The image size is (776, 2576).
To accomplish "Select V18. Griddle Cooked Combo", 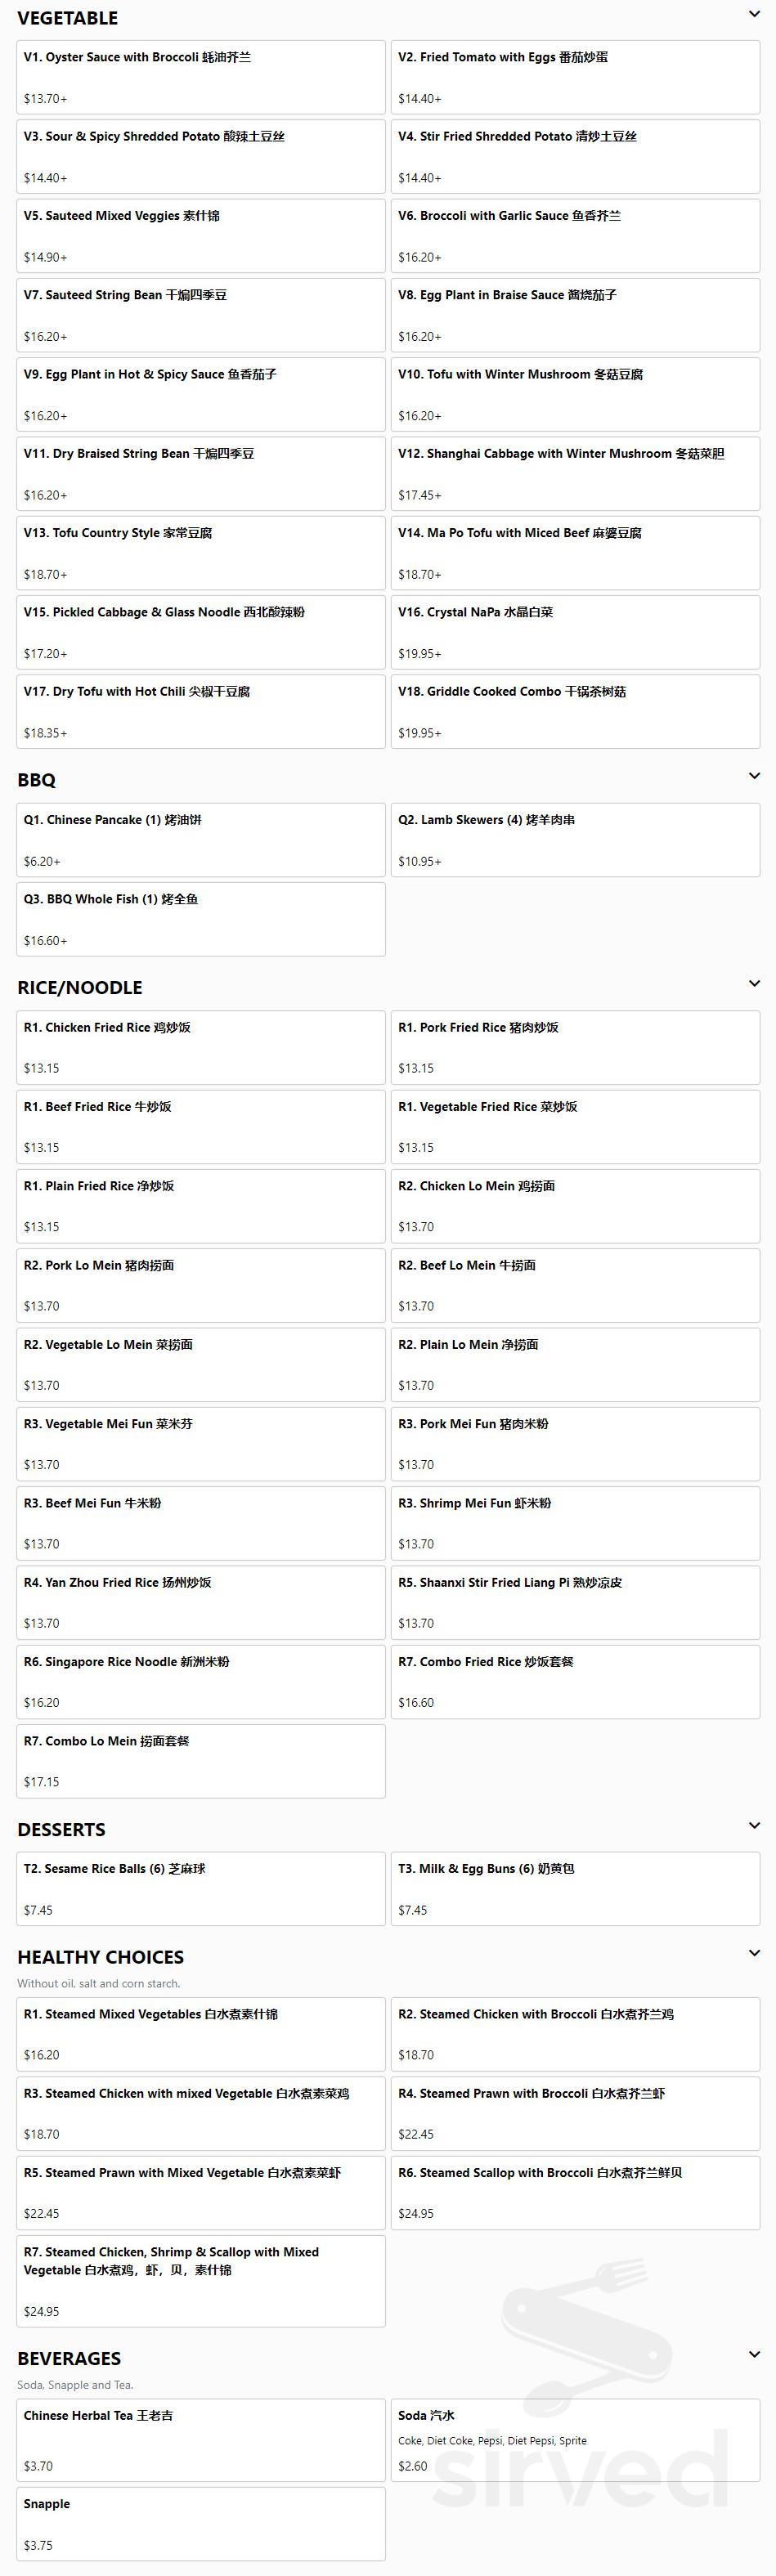I will (x=575, y=711).
